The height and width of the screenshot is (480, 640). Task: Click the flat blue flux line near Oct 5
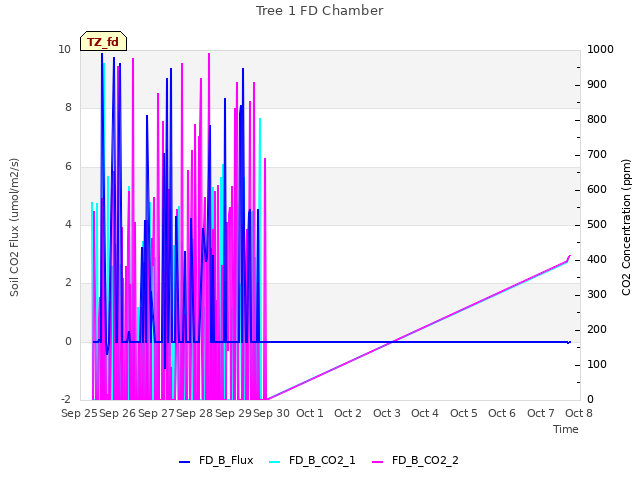(464, 342)
